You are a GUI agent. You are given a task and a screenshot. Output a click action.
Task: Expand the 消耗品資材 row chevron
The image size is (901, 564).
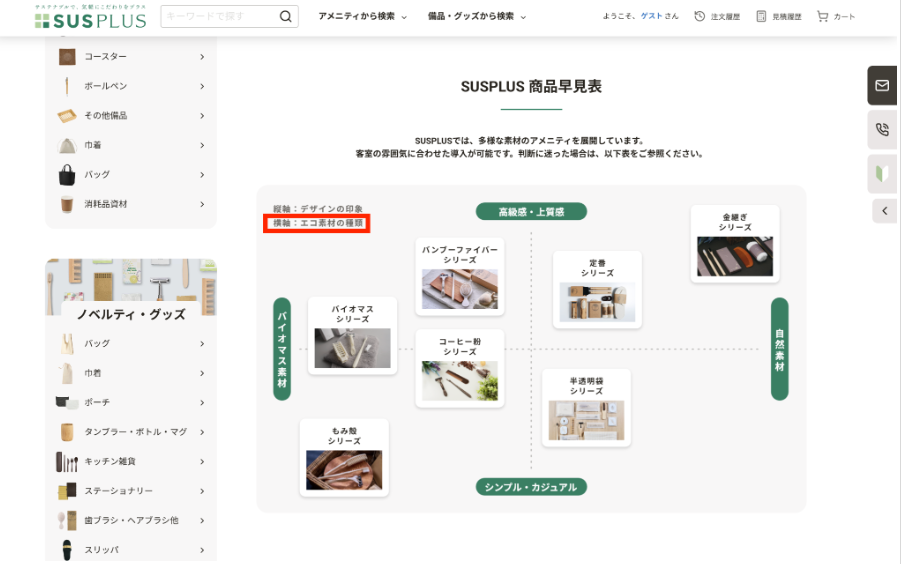coord(202,204)
